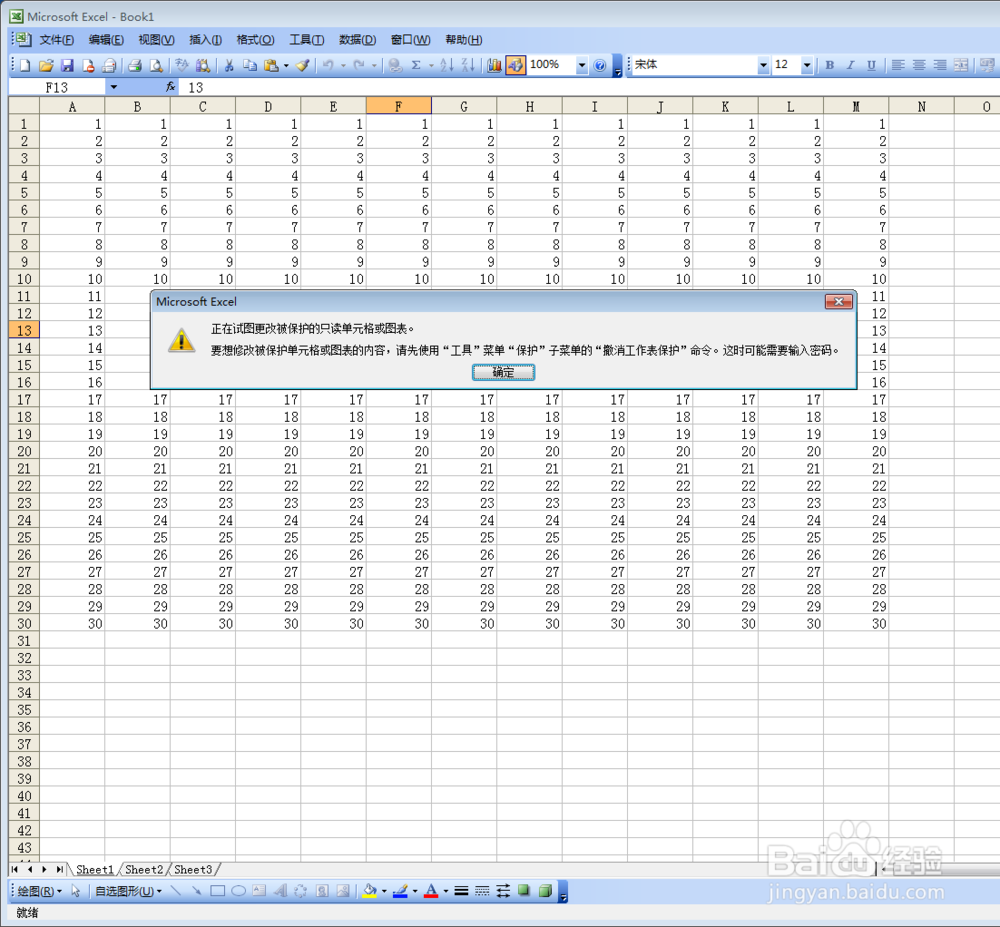
Task: Open the 绘图(R) drawing menu dropdown
Action: tap(39, 891)
